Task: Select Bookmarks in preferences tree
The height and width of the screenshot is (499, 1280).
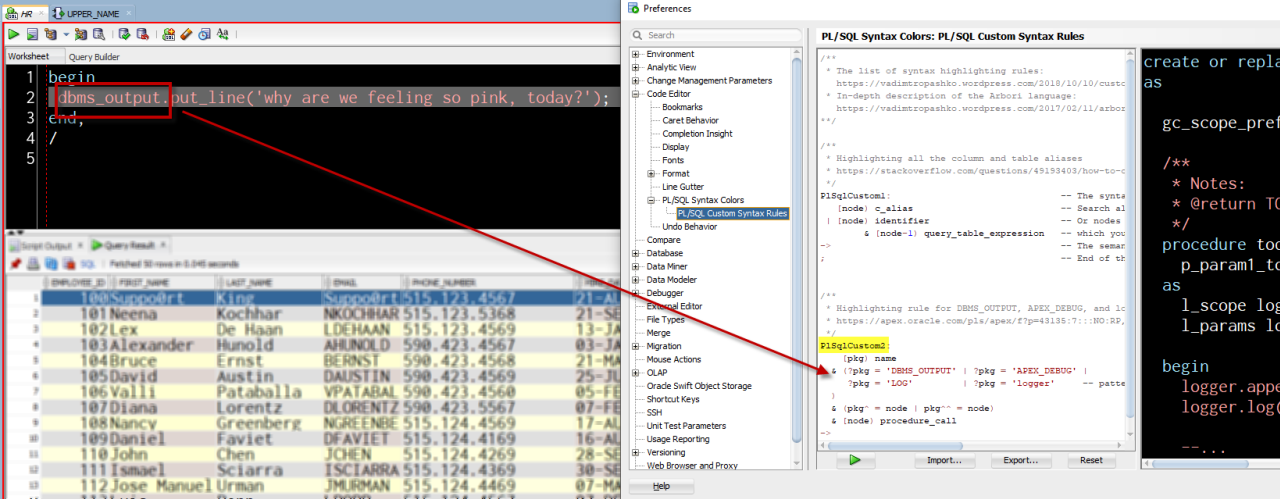Action: [x=683, y=107]
